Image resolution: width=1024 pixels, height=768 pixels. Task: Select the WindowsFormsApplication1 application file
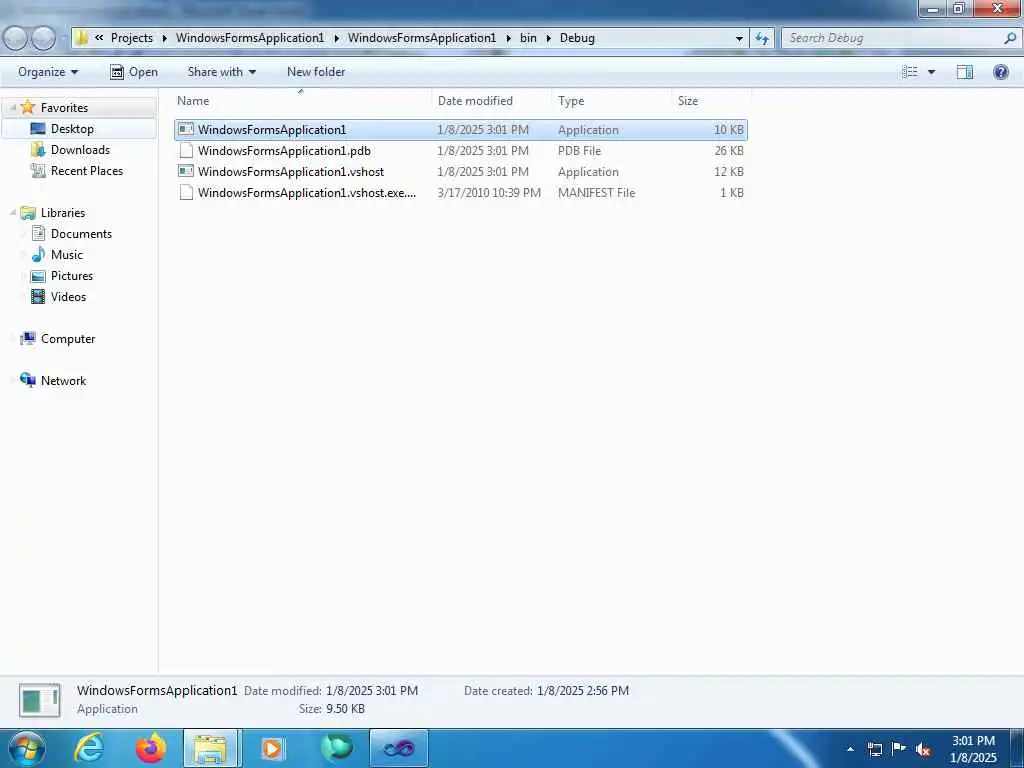pyautogui.click(x=460, y=129)
